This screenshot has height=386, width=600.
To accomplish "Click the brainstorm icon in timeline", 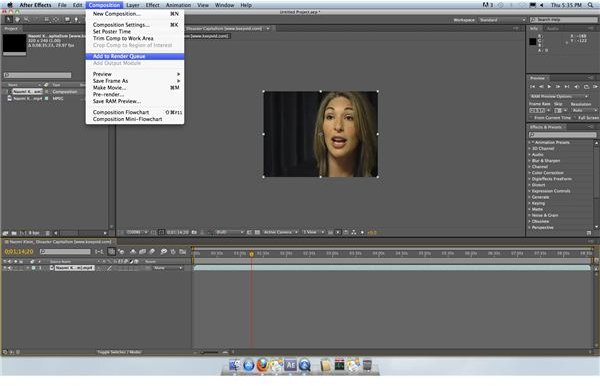I will click(x=164, y=252).
